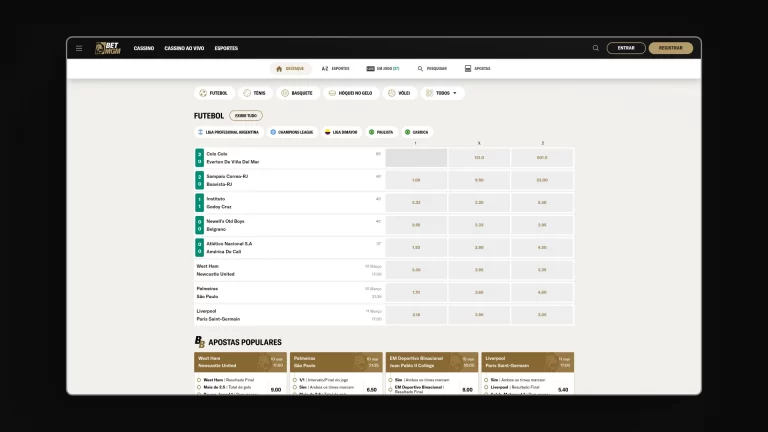Viewport: 768px width, 432px height.
Task: Add 6.50 popular bet odds
Action: point(372,390)
